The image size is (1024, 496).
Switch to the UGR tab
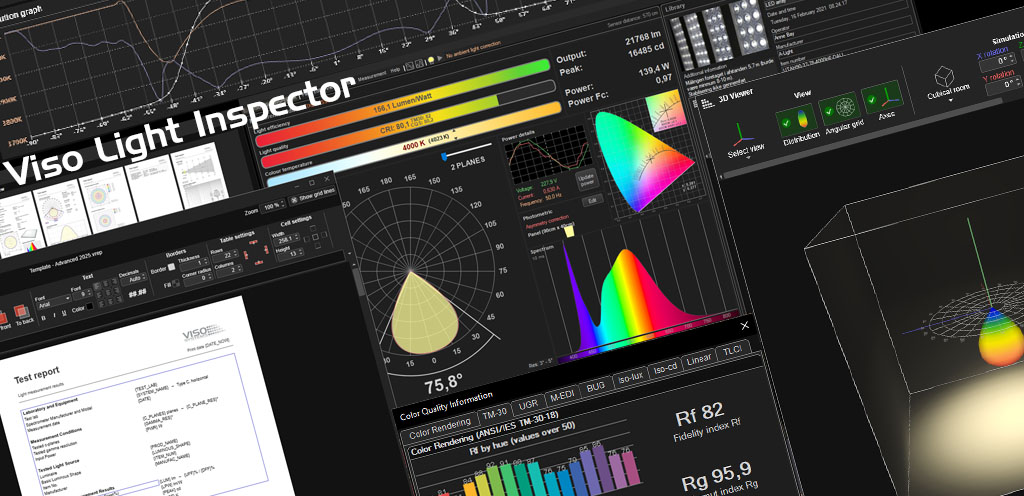528,405
